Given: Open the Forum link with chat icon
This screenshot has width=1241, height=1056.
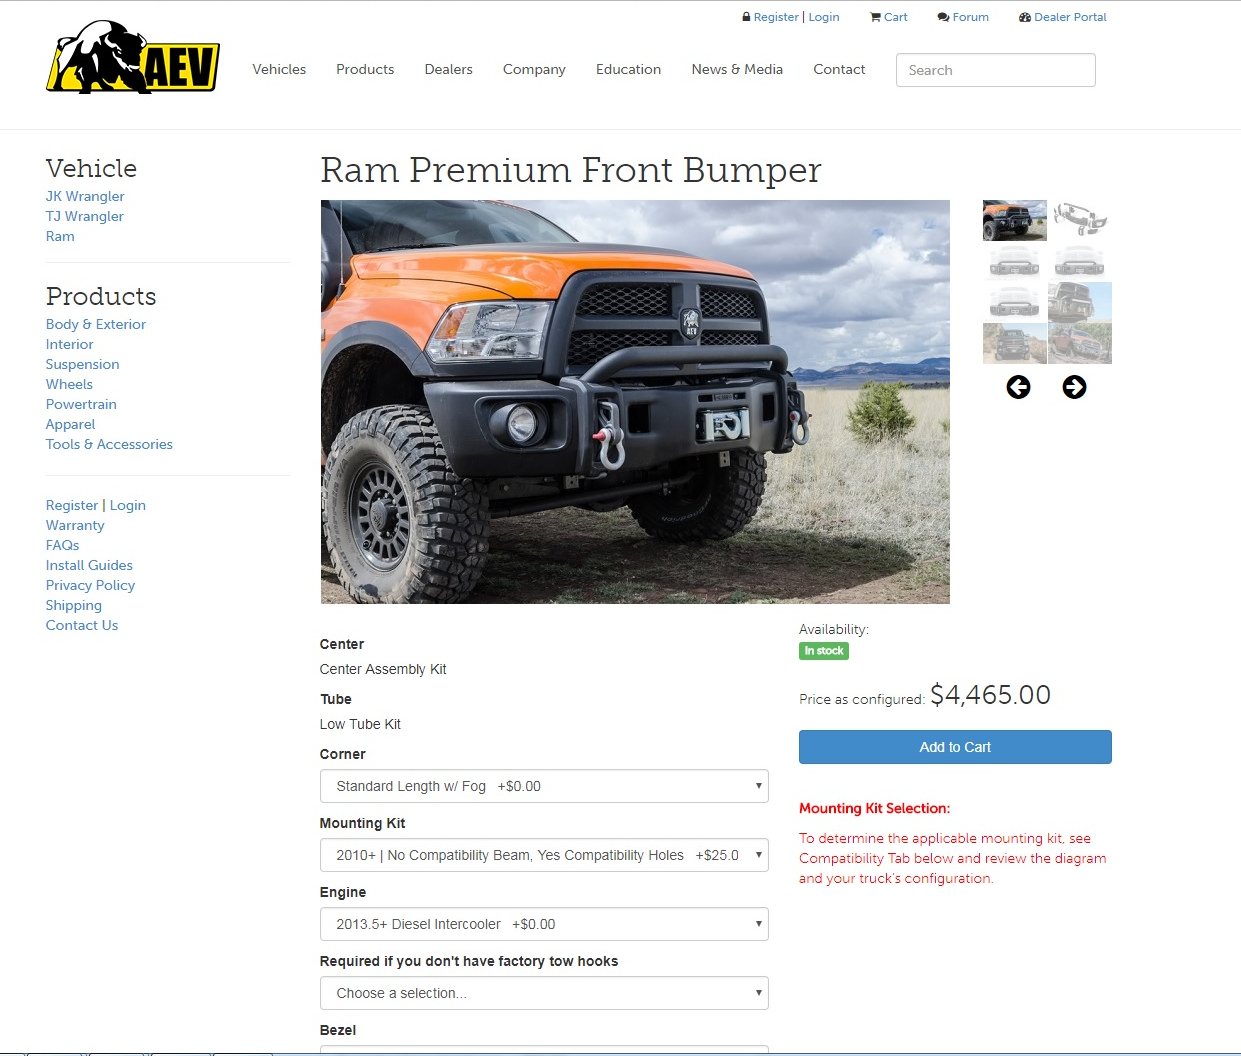Looking at the screenshot, I should [x=963, y=17].
